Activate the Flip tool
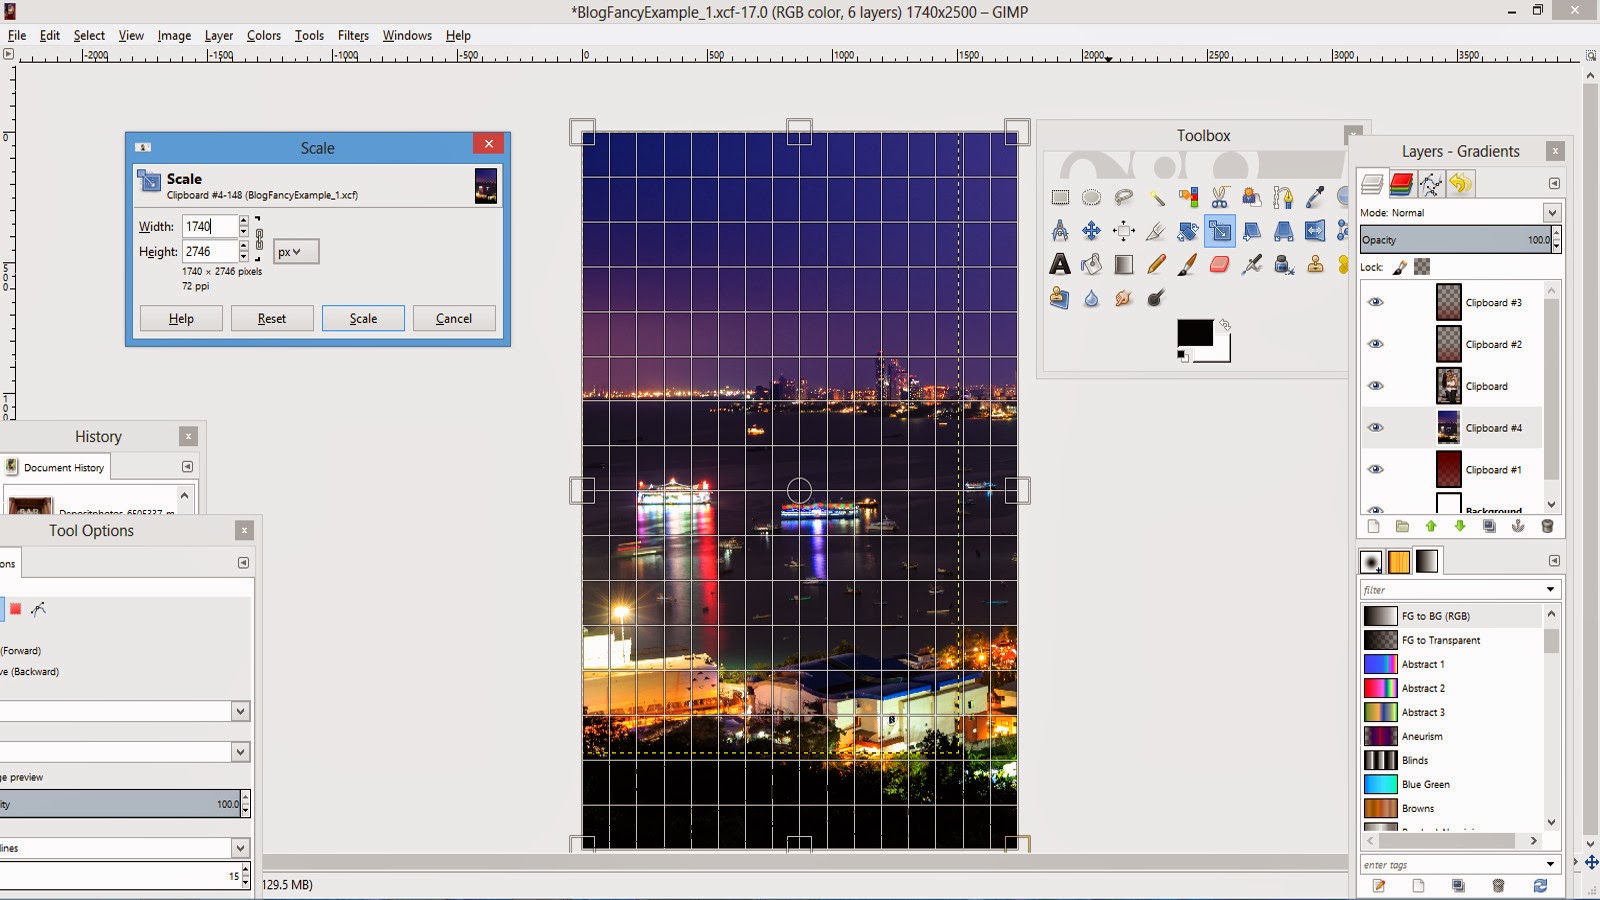The image size is (1600, 900). point(1316,231)
